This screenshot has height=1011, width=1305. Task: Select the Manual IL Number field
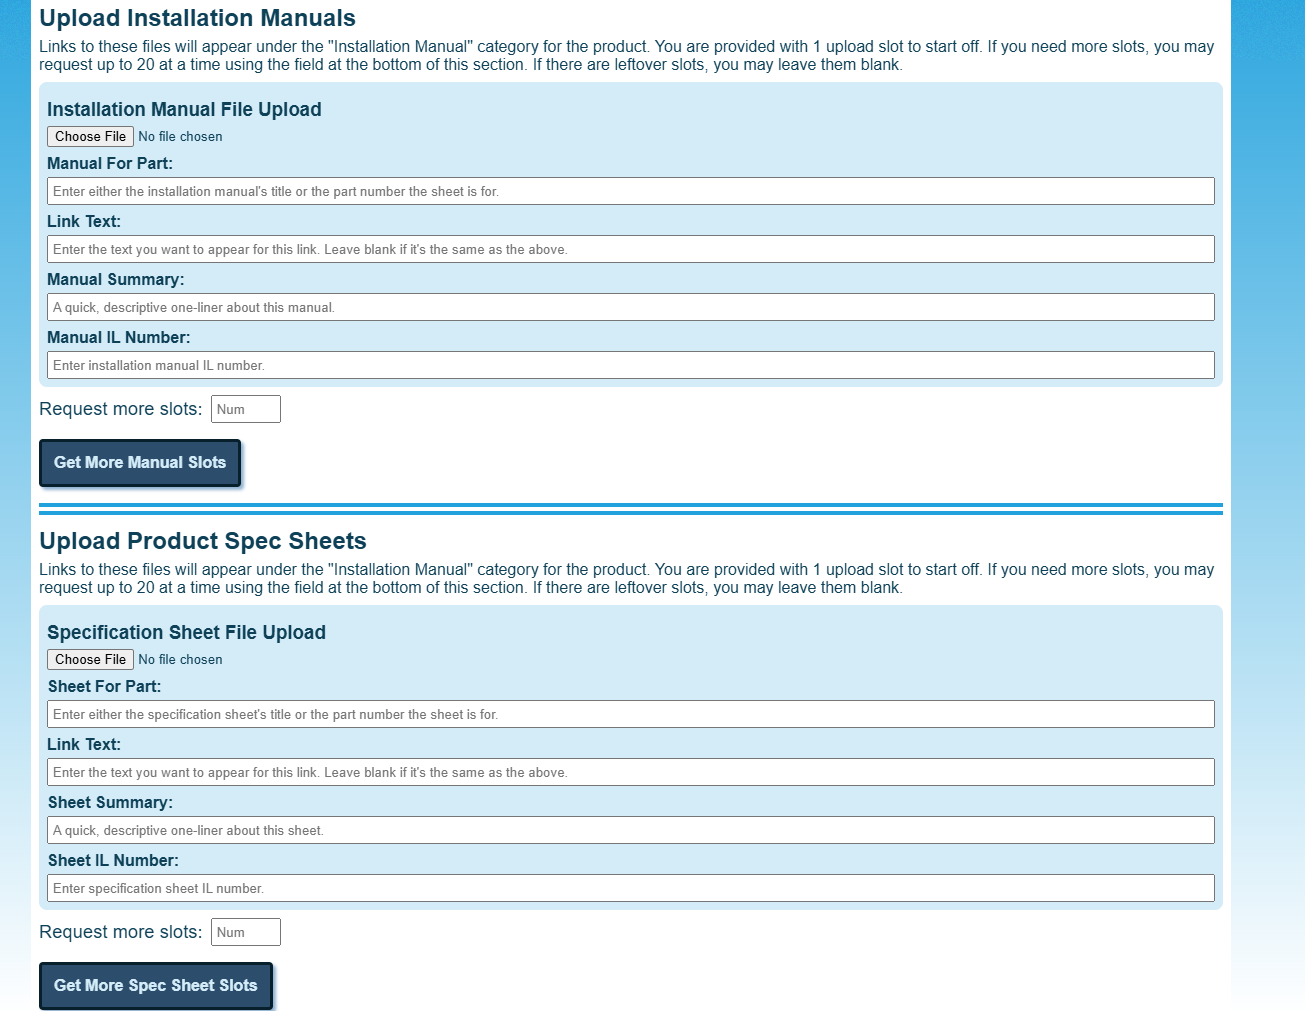pos(631,365)
